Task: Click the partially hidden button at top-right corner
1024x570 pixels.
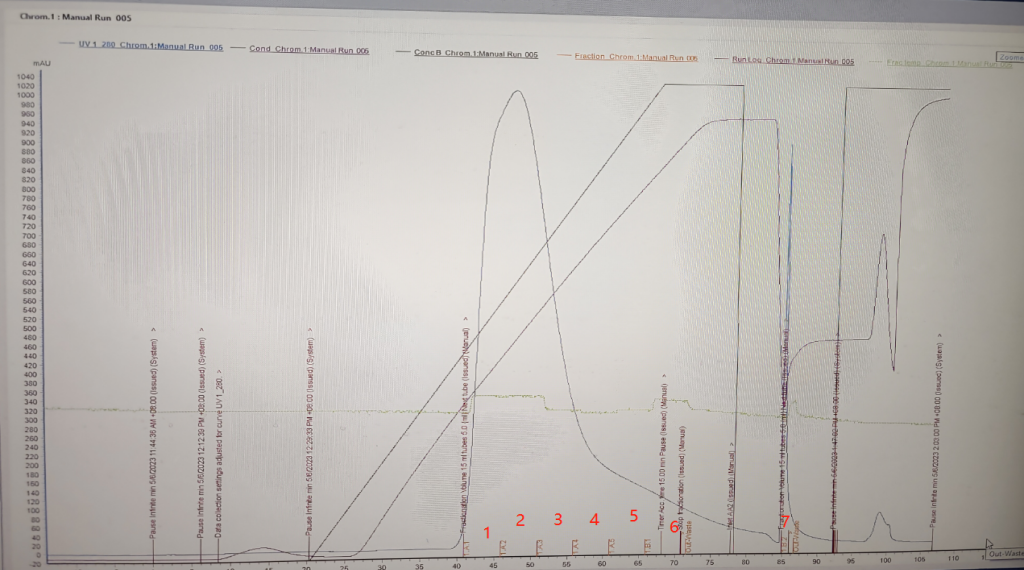Action: coord(1007,57)
